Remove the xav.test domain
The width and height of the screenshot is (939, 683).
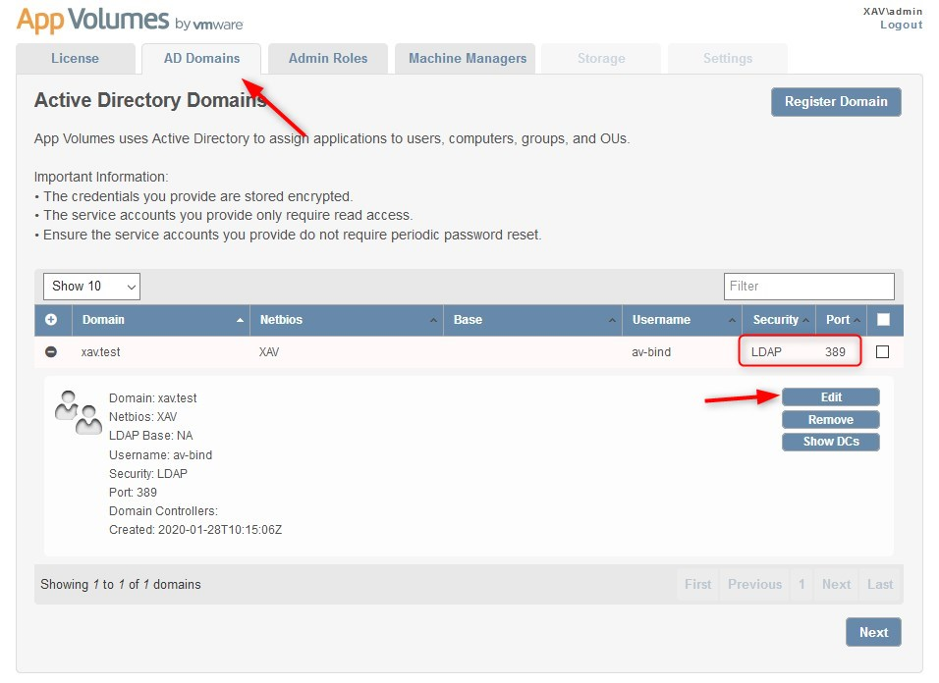tap(831, 420)
